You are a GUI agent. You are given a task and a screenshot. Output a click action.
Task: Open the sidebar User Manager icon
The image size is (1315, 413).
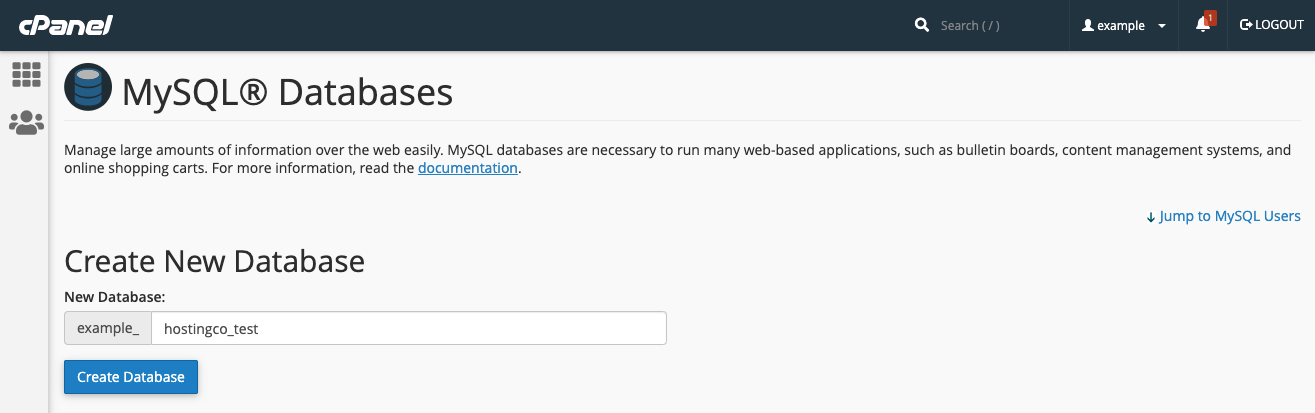[26, 123]
